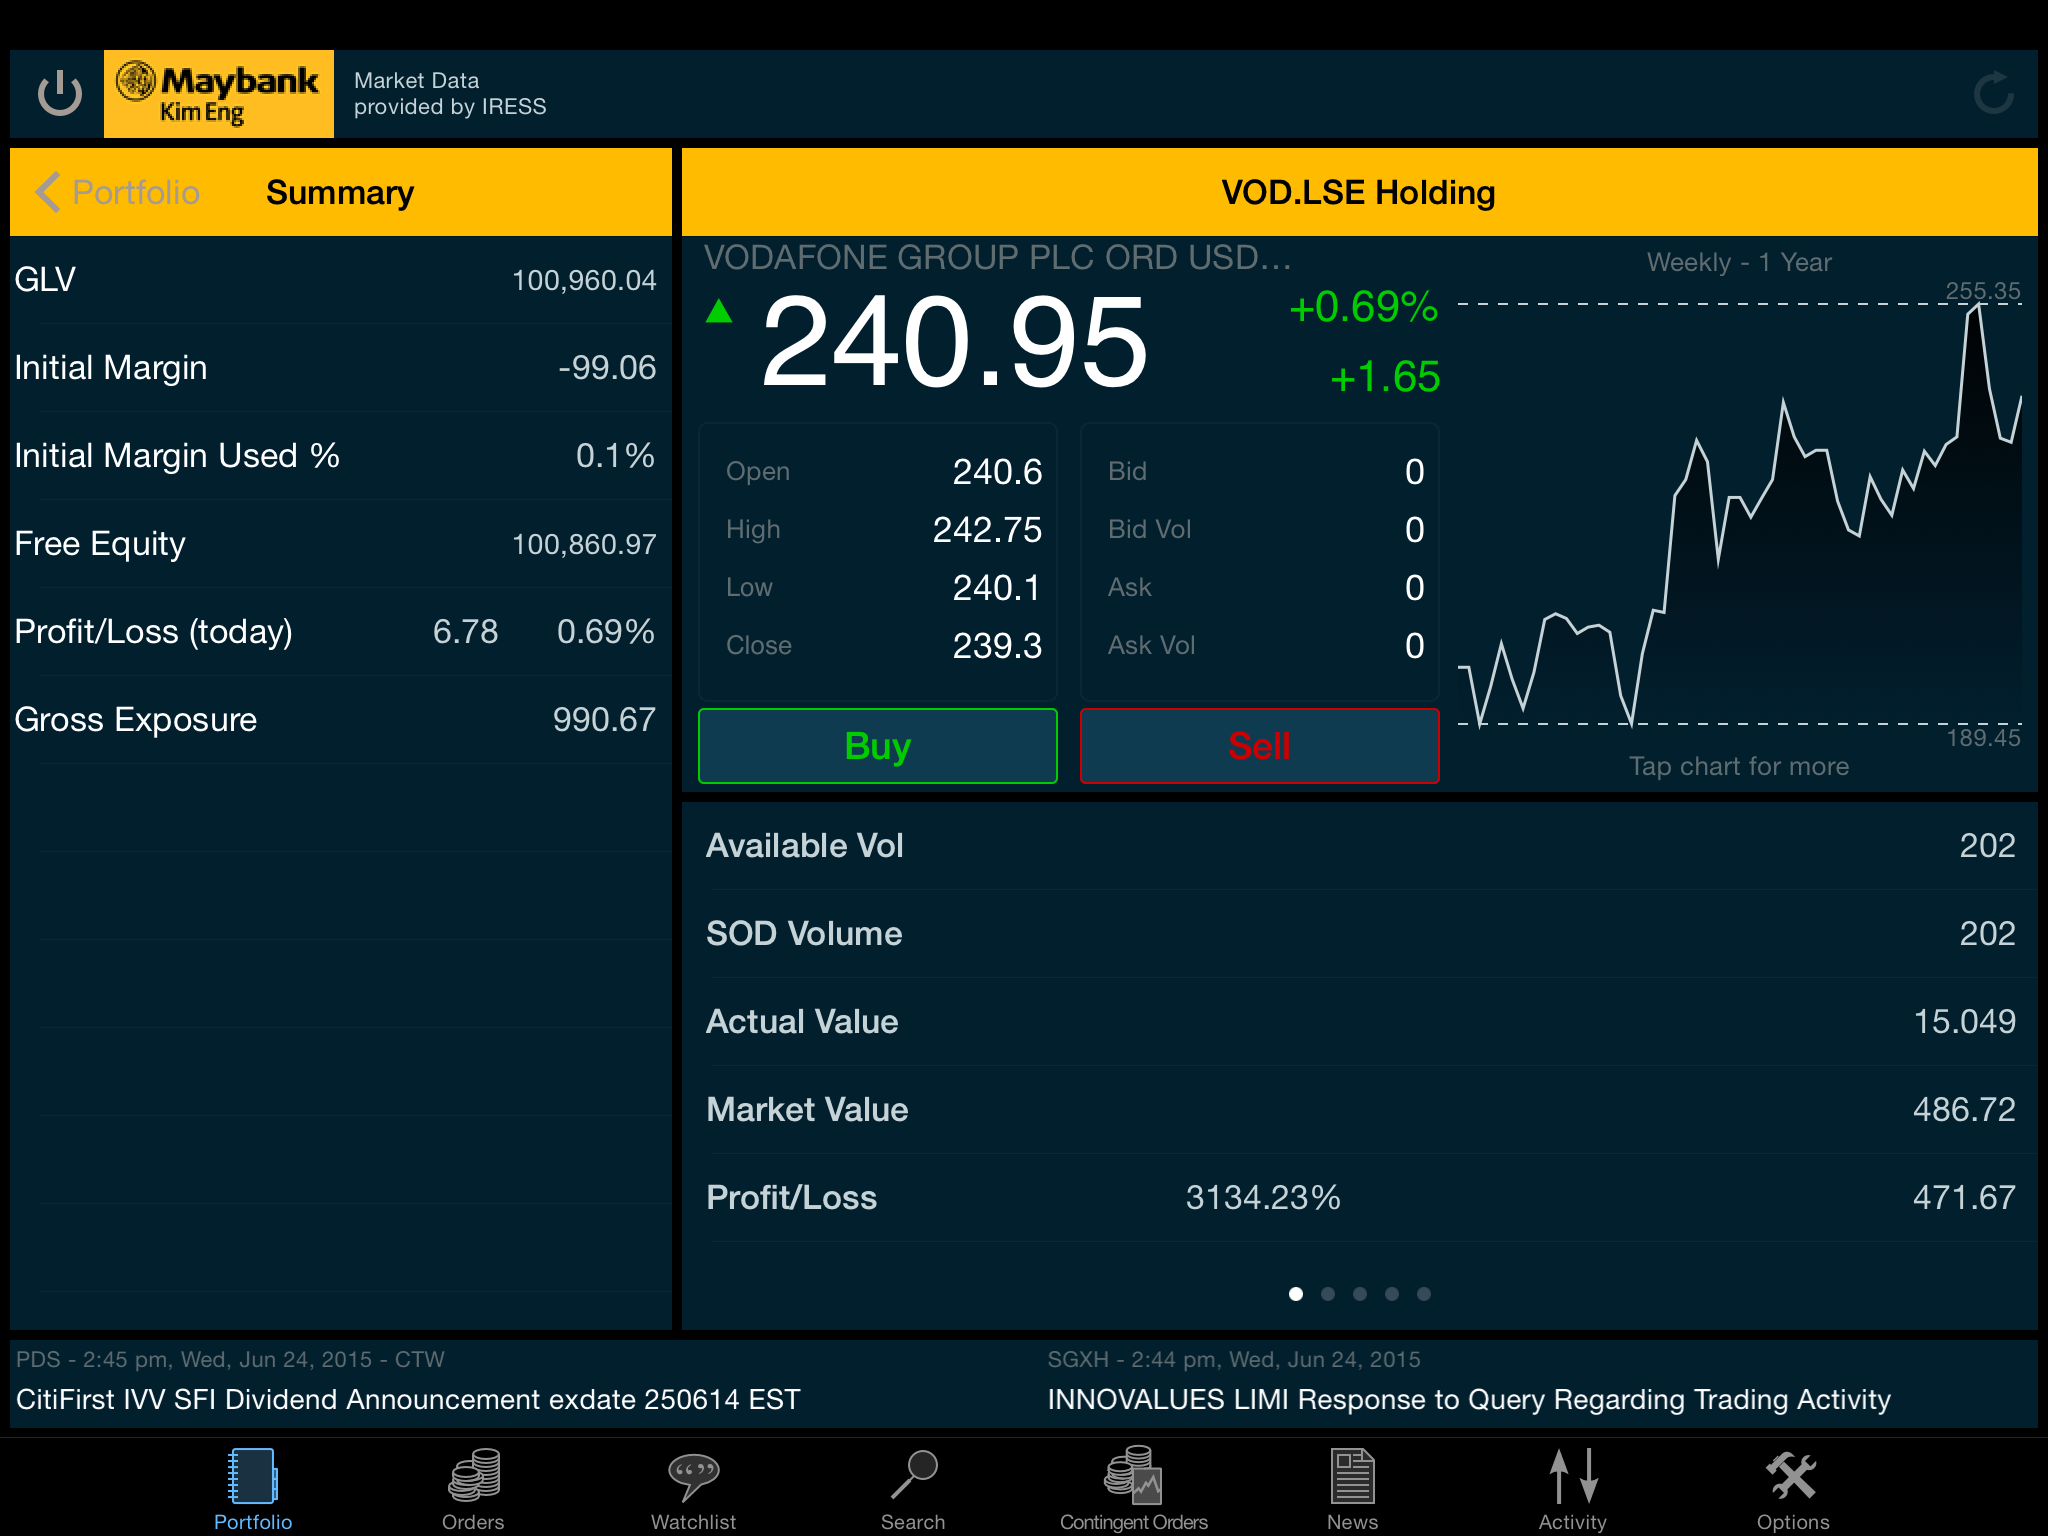Tap the Sell button
Viewport: 2048px width, 1536px height.
[x=1260, y=746]
